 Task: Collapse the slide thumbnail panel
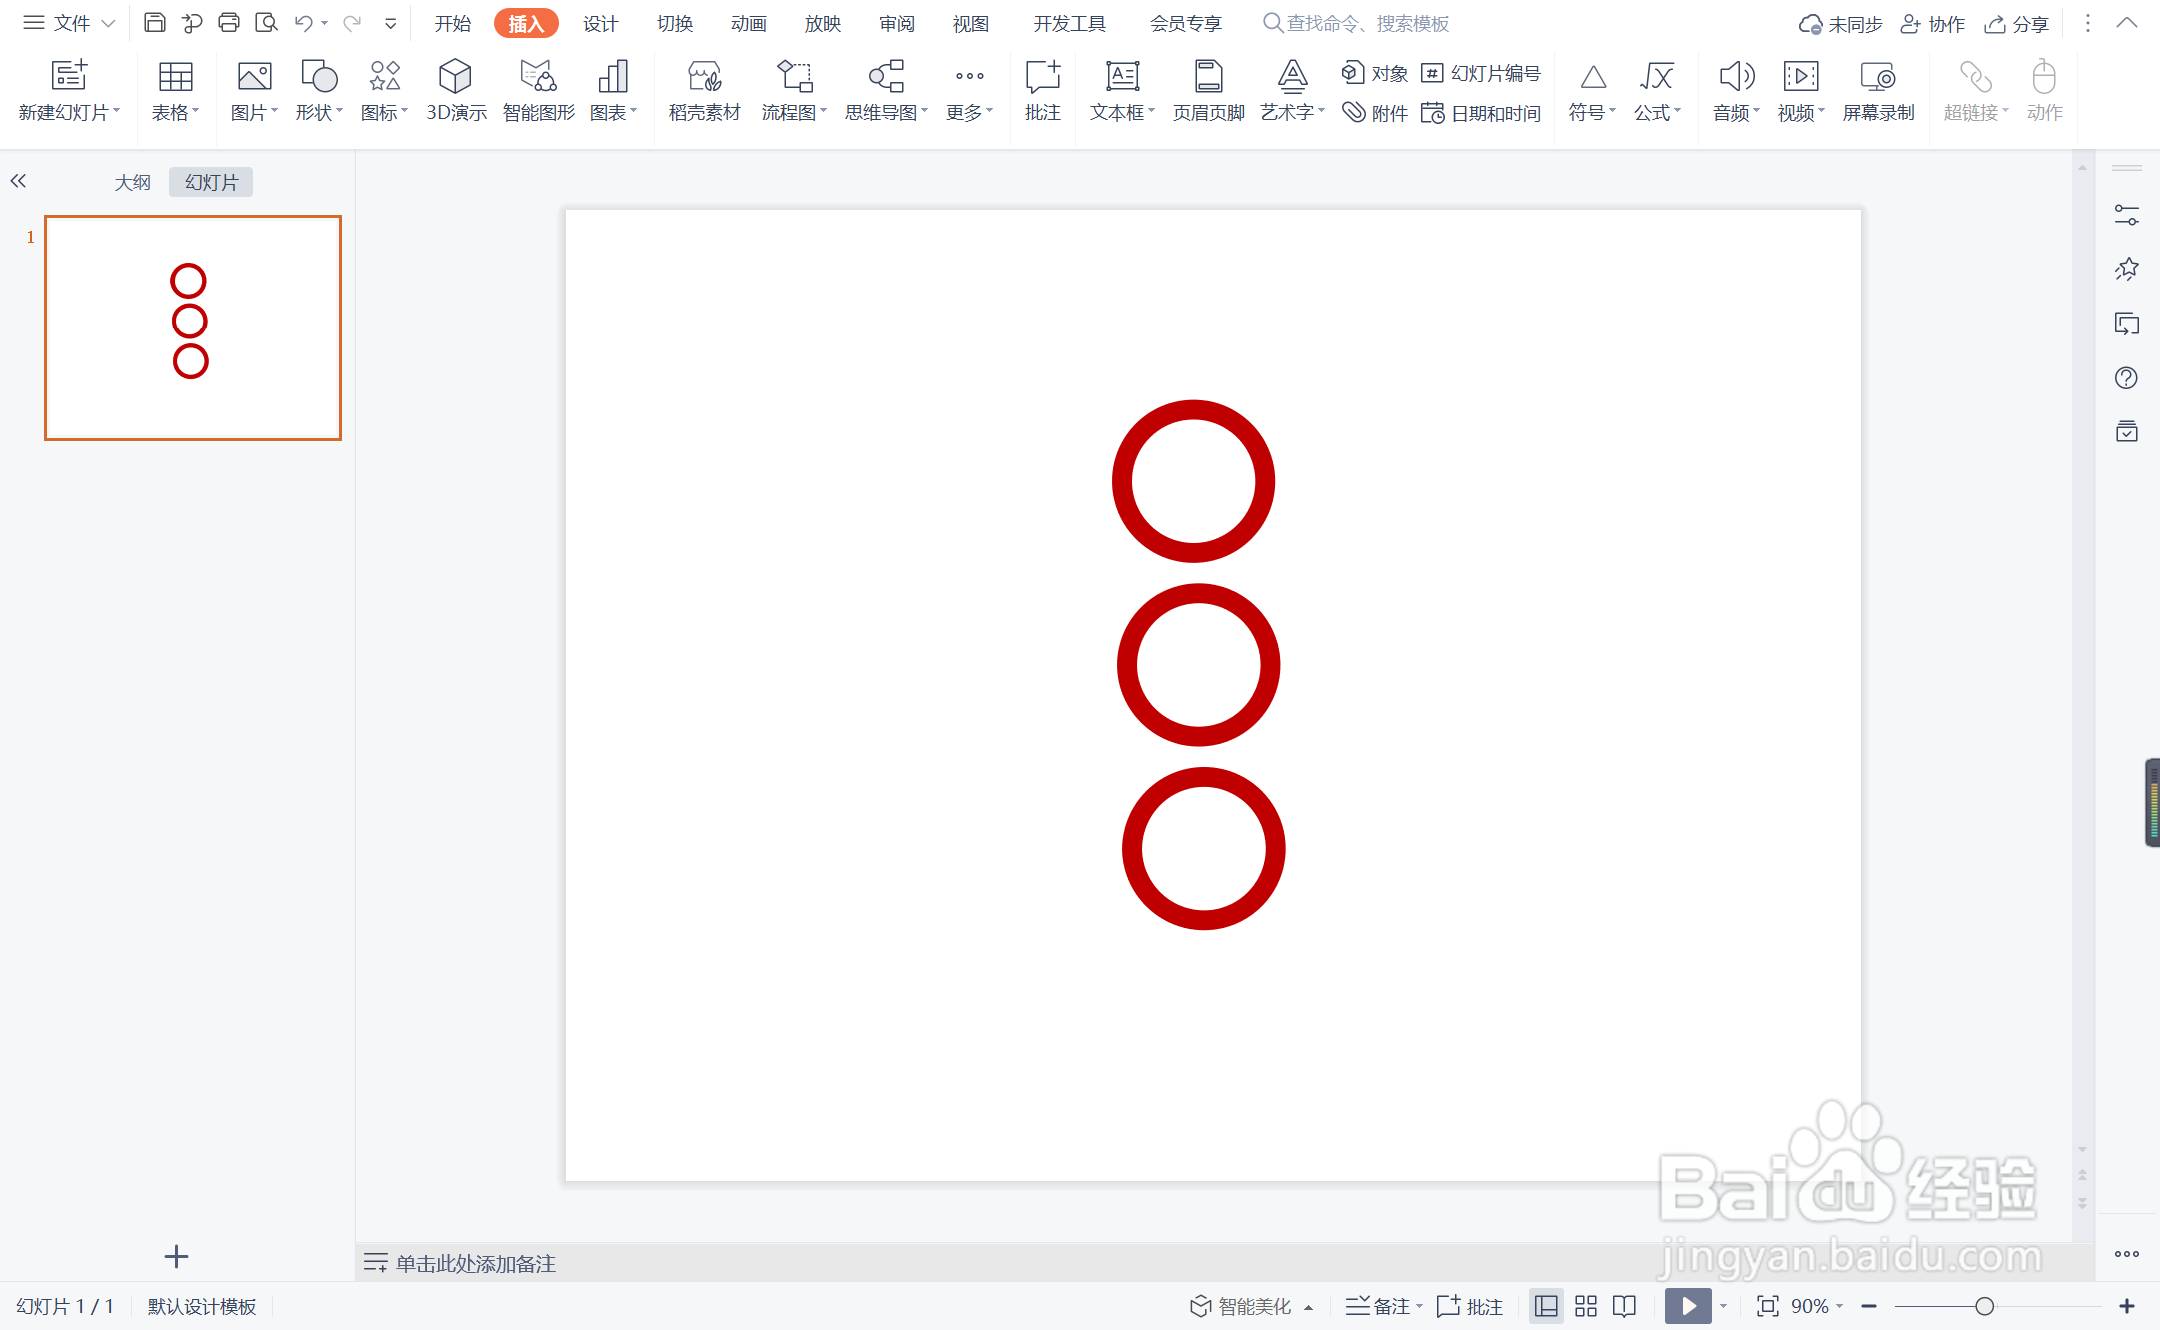click(18, 181)
